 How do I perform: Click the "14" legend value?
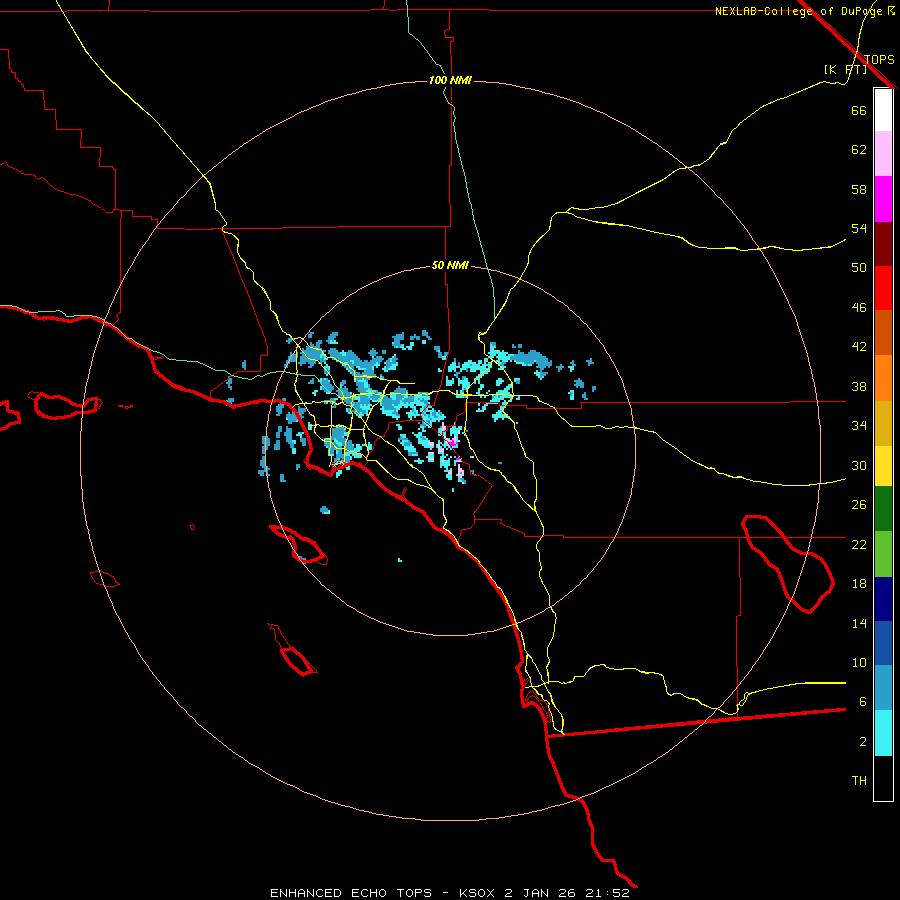click(859, 623)
